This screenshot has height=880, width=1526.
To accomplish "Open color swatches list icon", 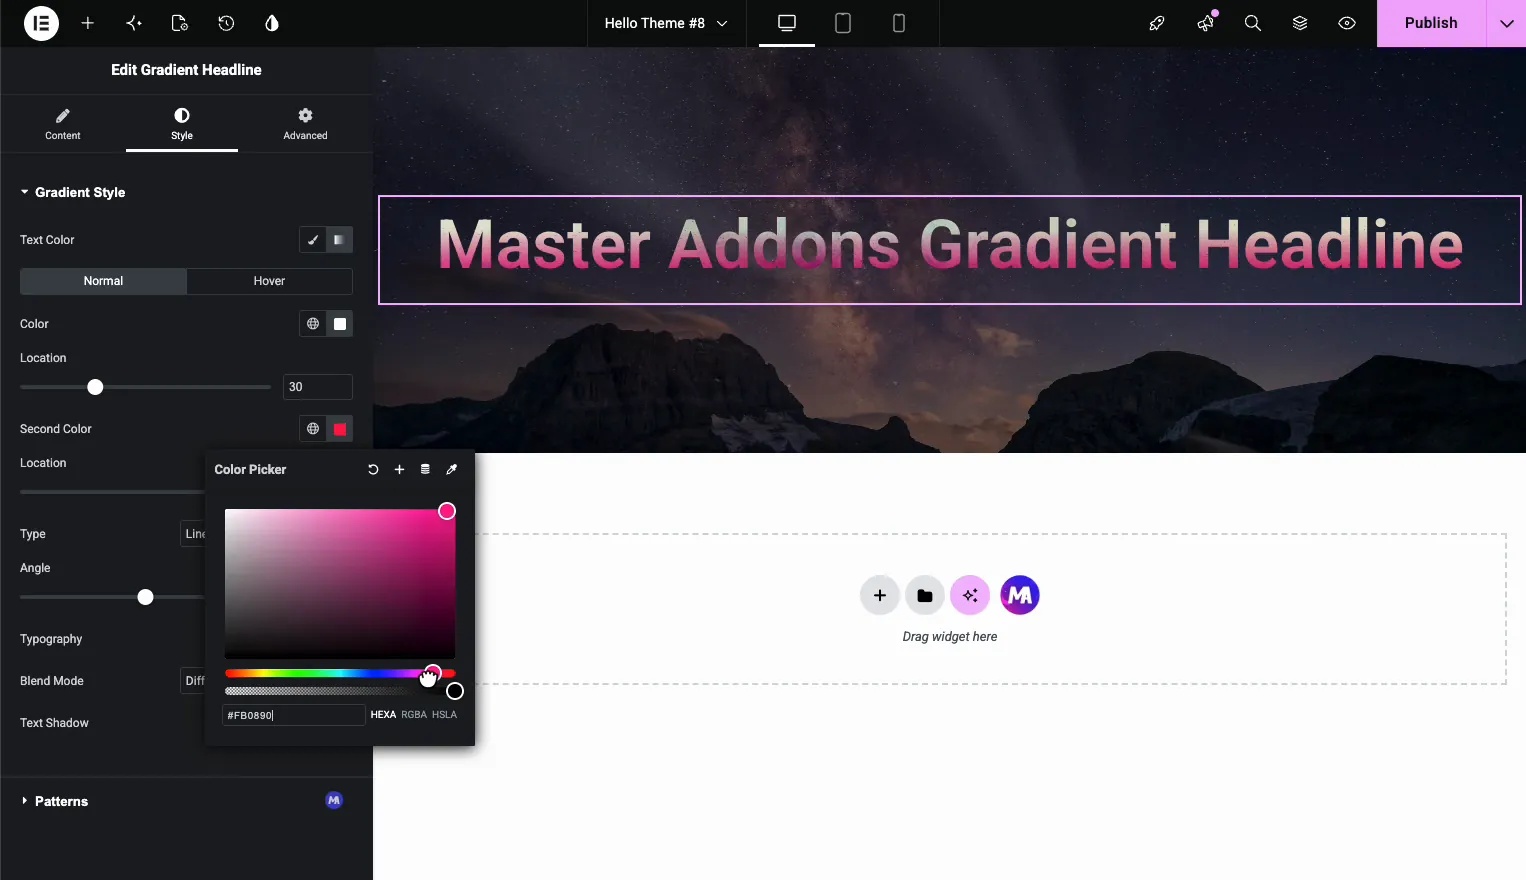I will pos(425,469).
